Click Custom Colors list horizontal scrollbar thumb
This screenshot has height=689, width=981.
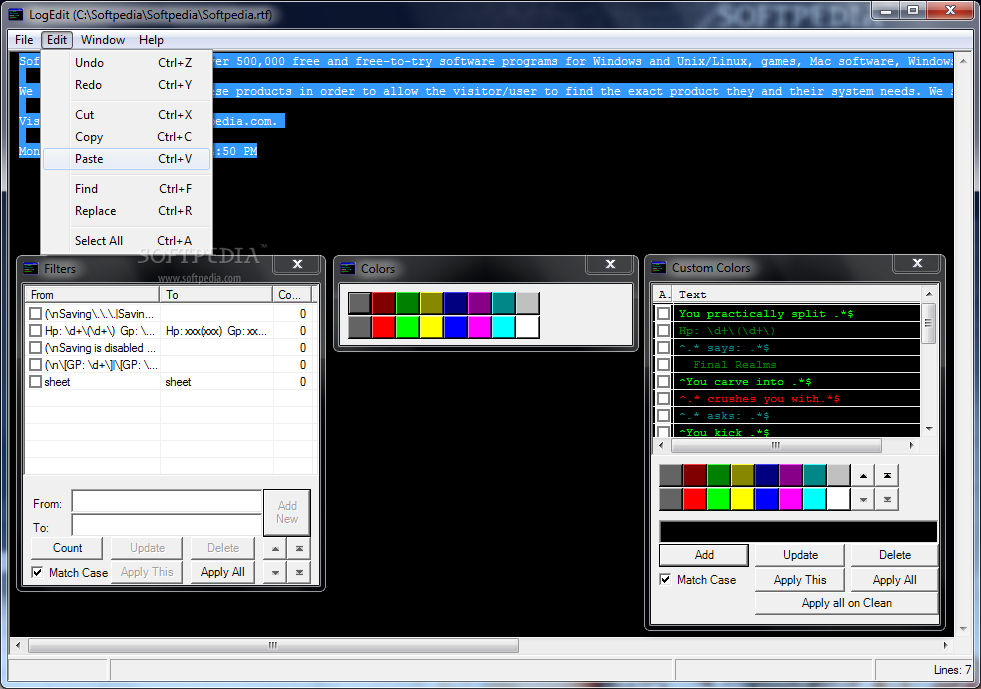(776, 446)
